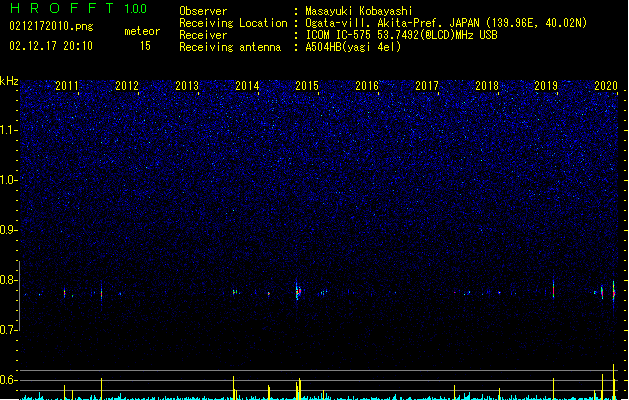Click the Receiver label

203,35
